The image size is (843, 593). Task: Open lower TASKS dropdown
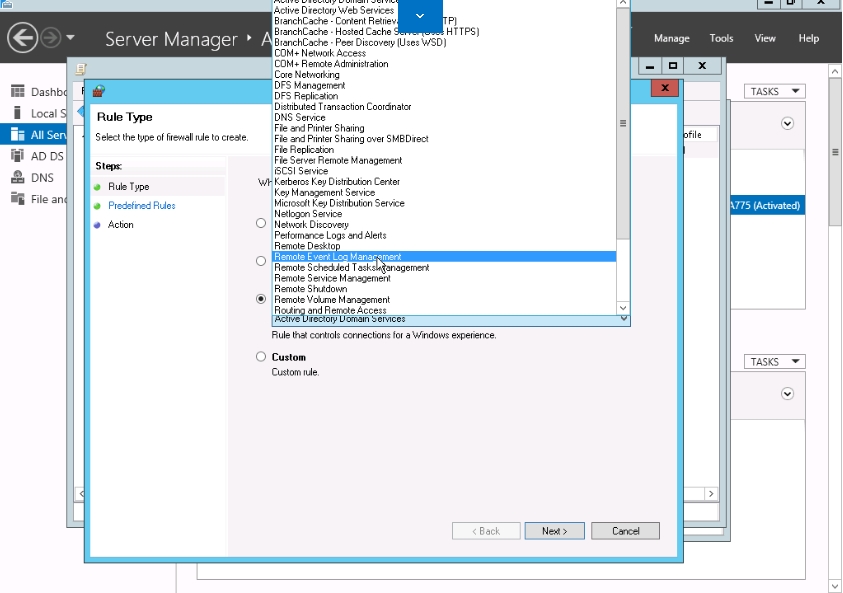(x=775, y=362)
